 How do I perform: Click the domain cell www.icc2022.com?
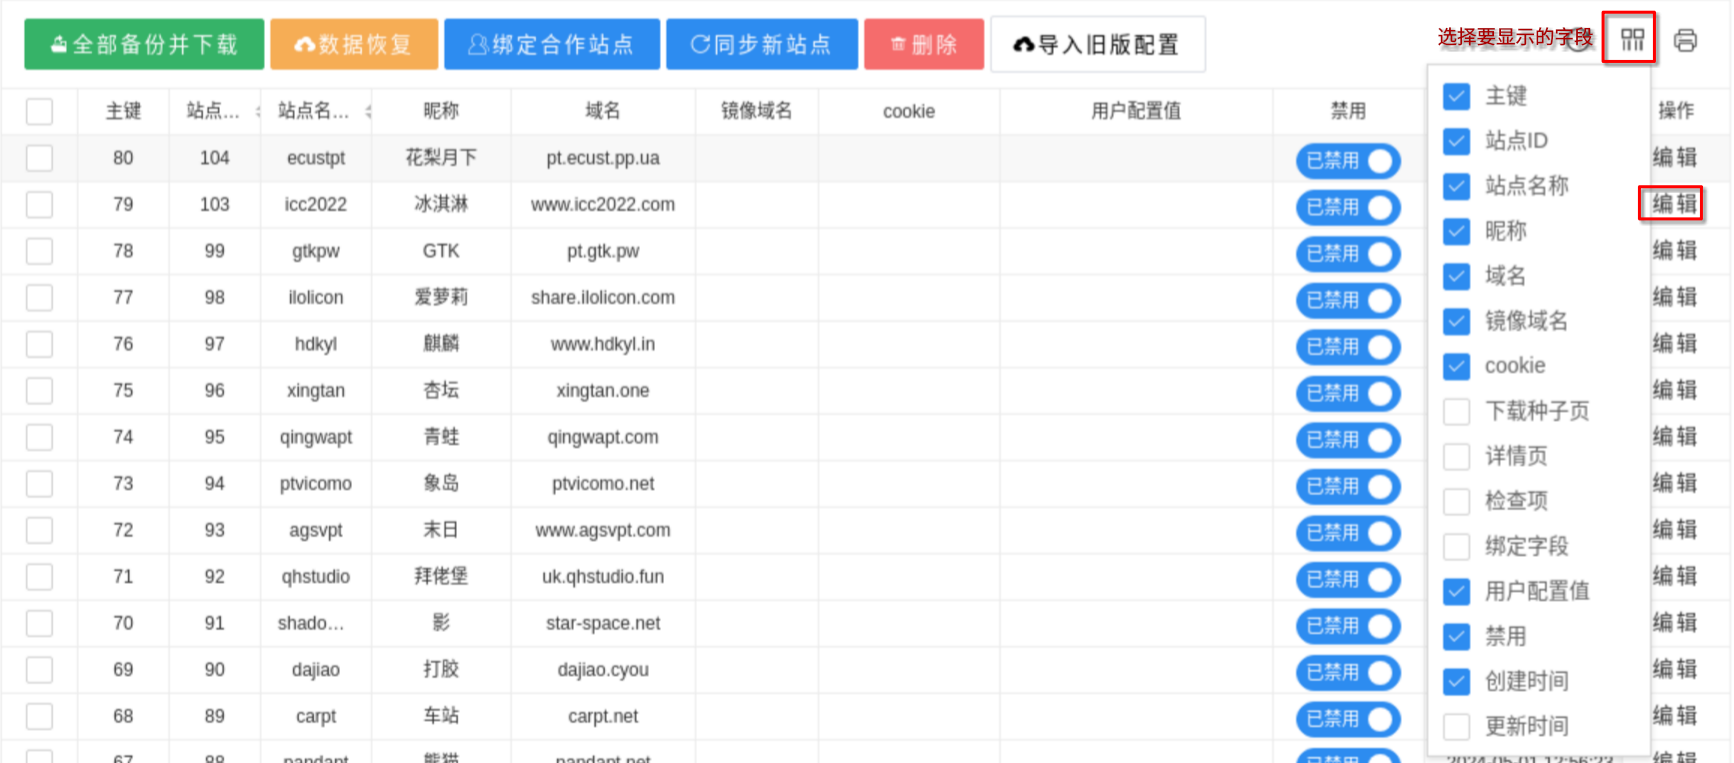click(603, 204)
